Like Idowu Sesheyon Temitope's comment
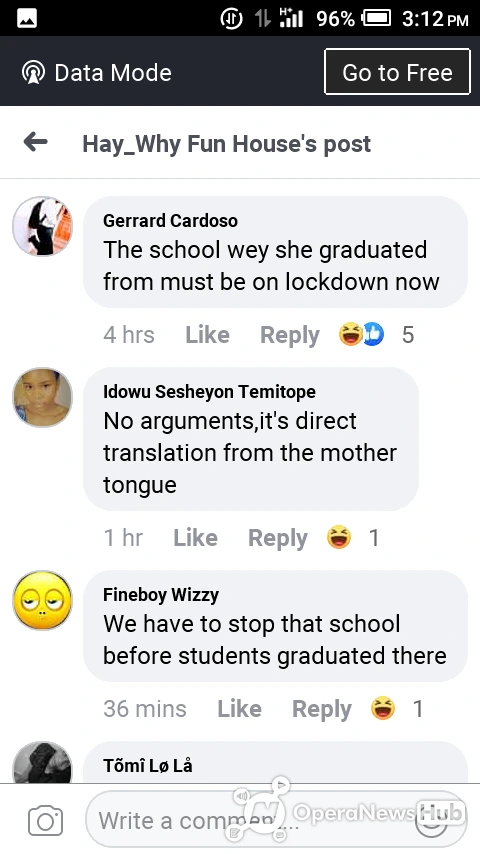The height and width of the screenshot is (854, 480). pos(195,538)
